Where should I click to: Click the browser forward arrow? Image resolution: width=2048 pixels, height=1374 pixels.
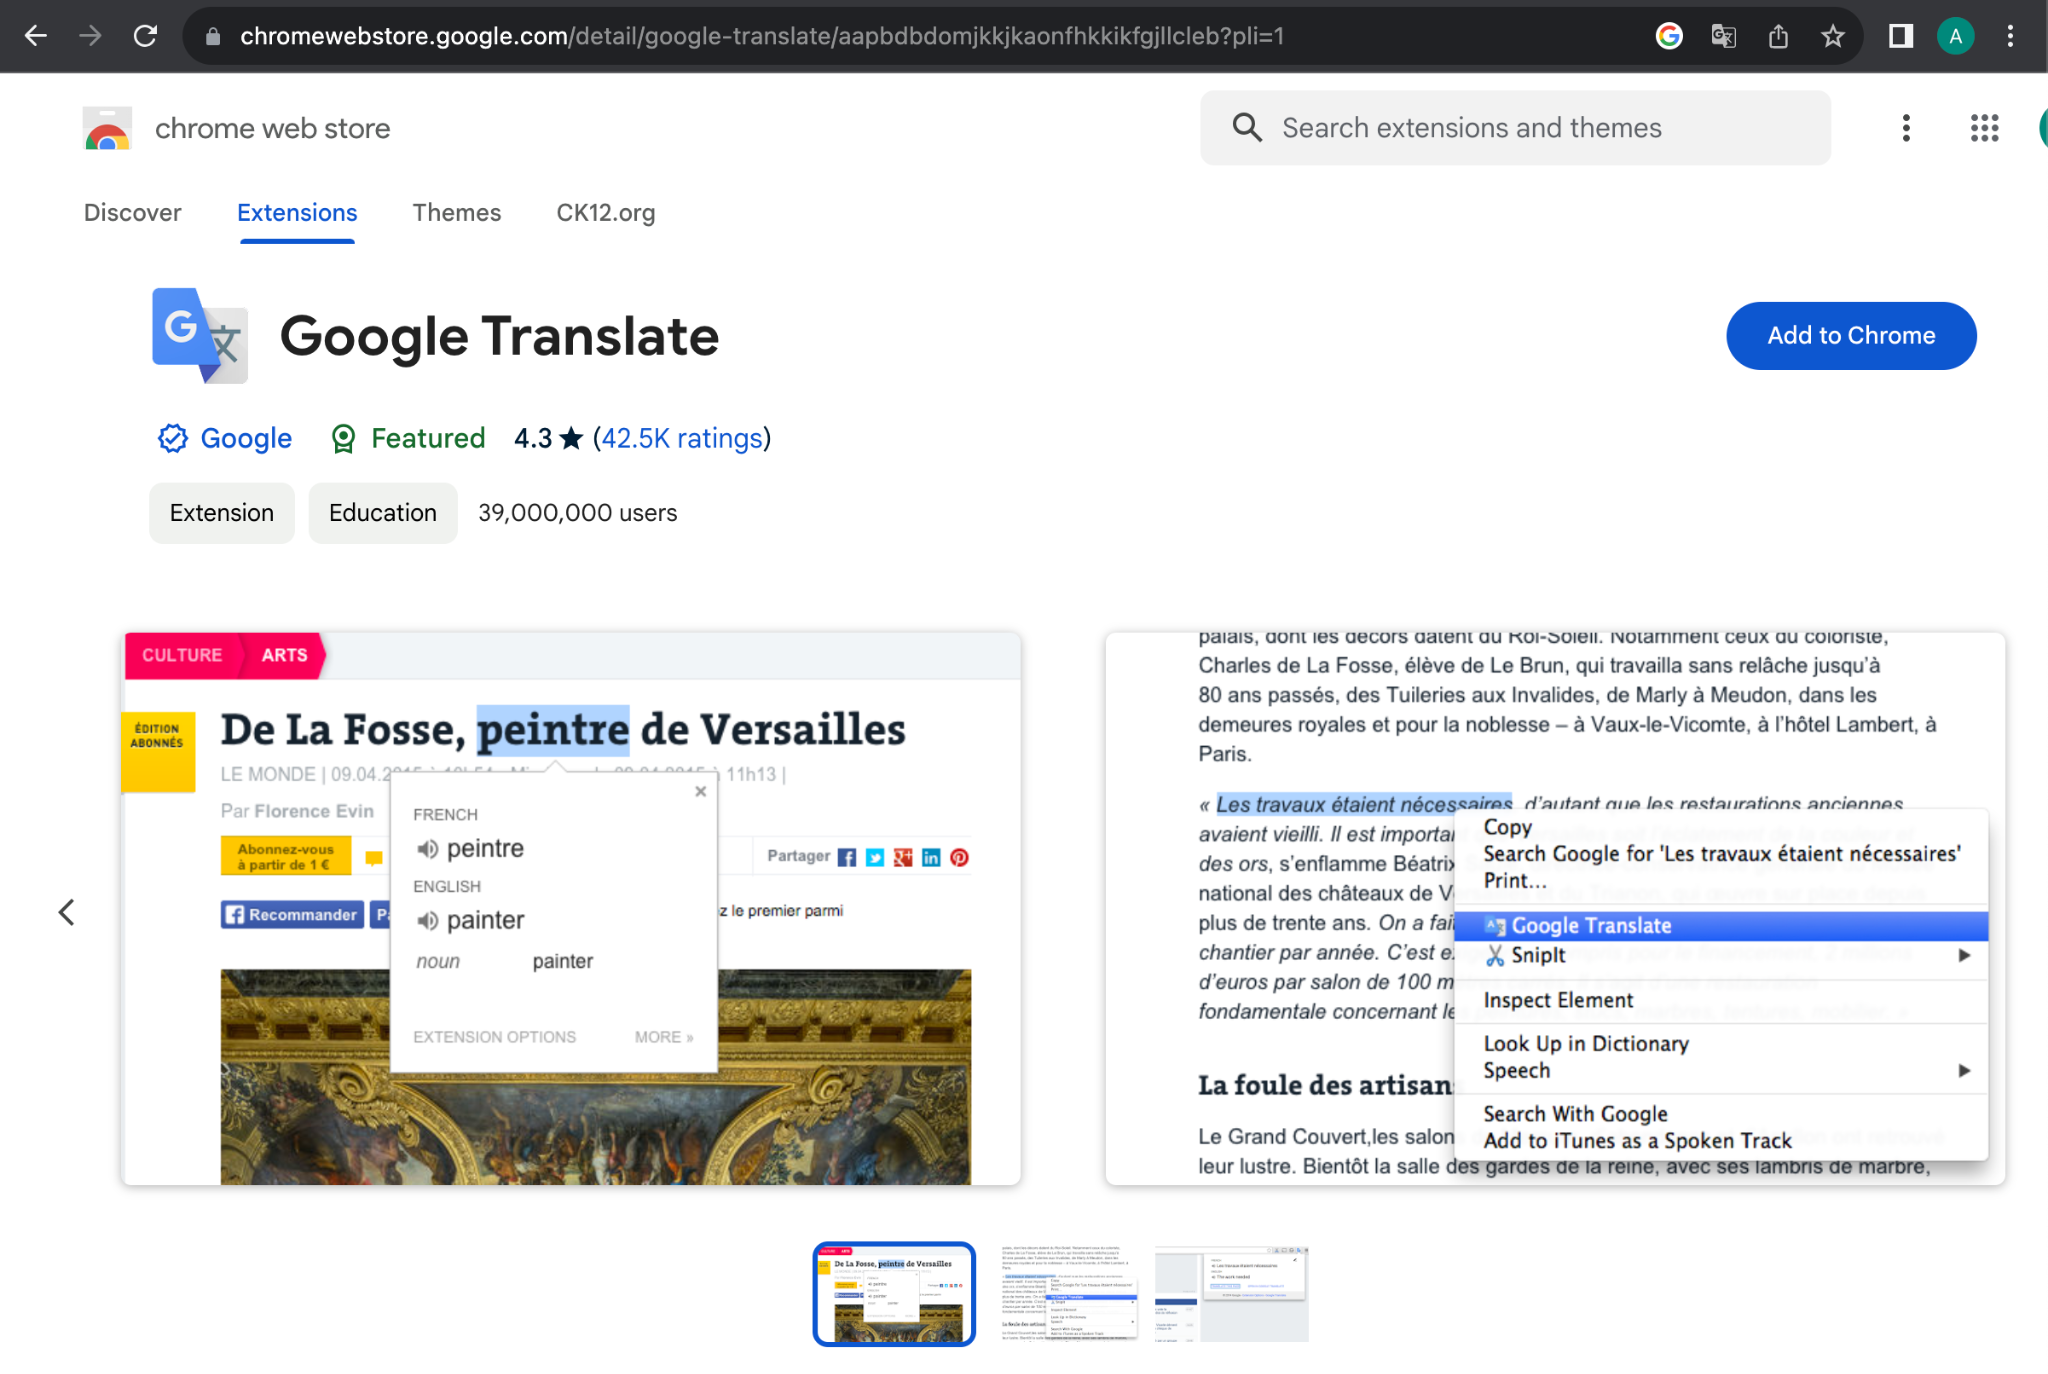tap(91, 36)
